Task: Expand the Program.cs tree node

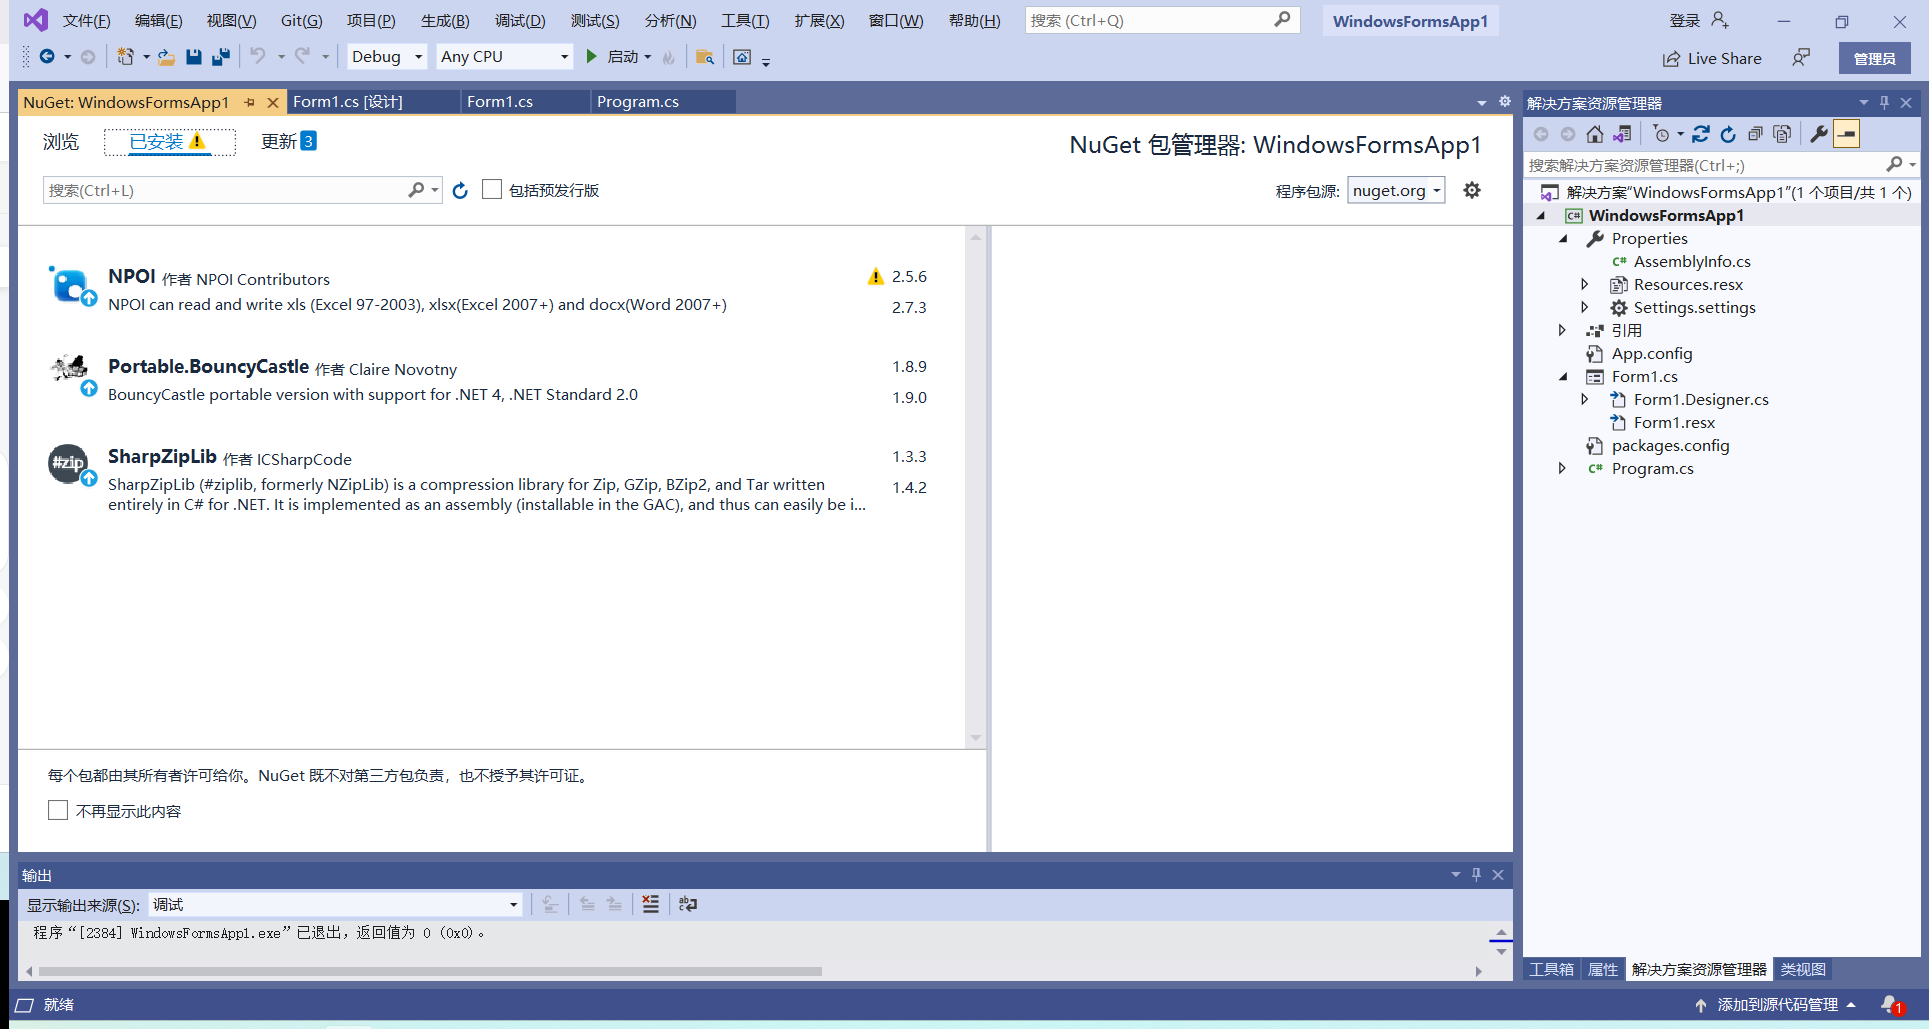Action: point(1563,468)
